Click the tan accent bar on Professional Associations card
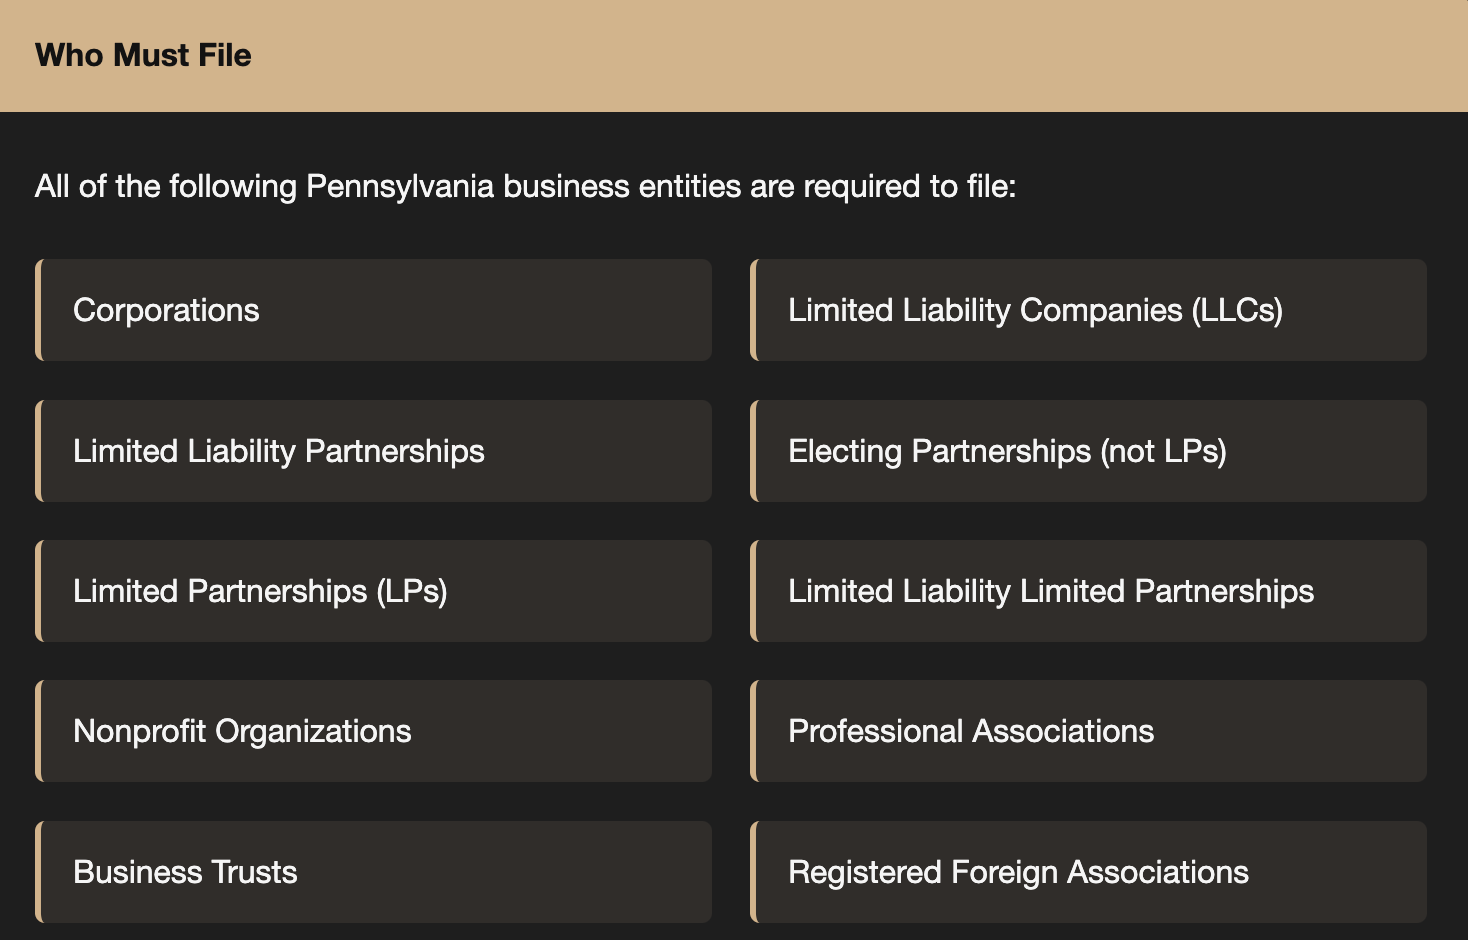The image size is (1468, 940). (x=753, y=731)
